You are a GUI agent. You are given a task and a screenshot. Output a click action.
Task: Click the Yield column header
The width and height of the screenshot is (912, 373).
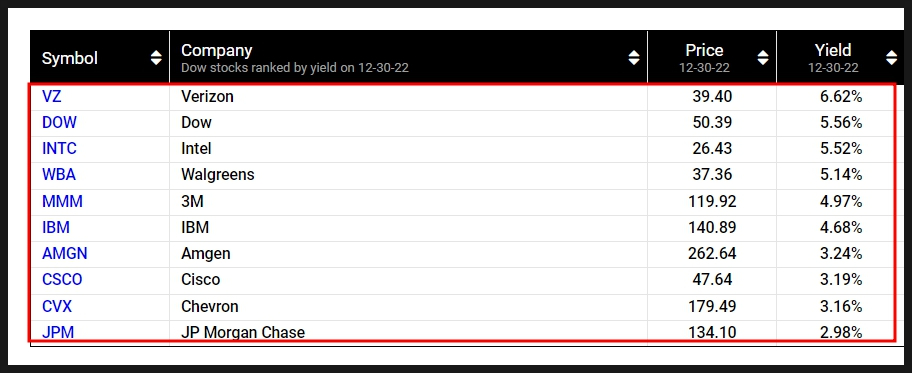tap(833, 50)
